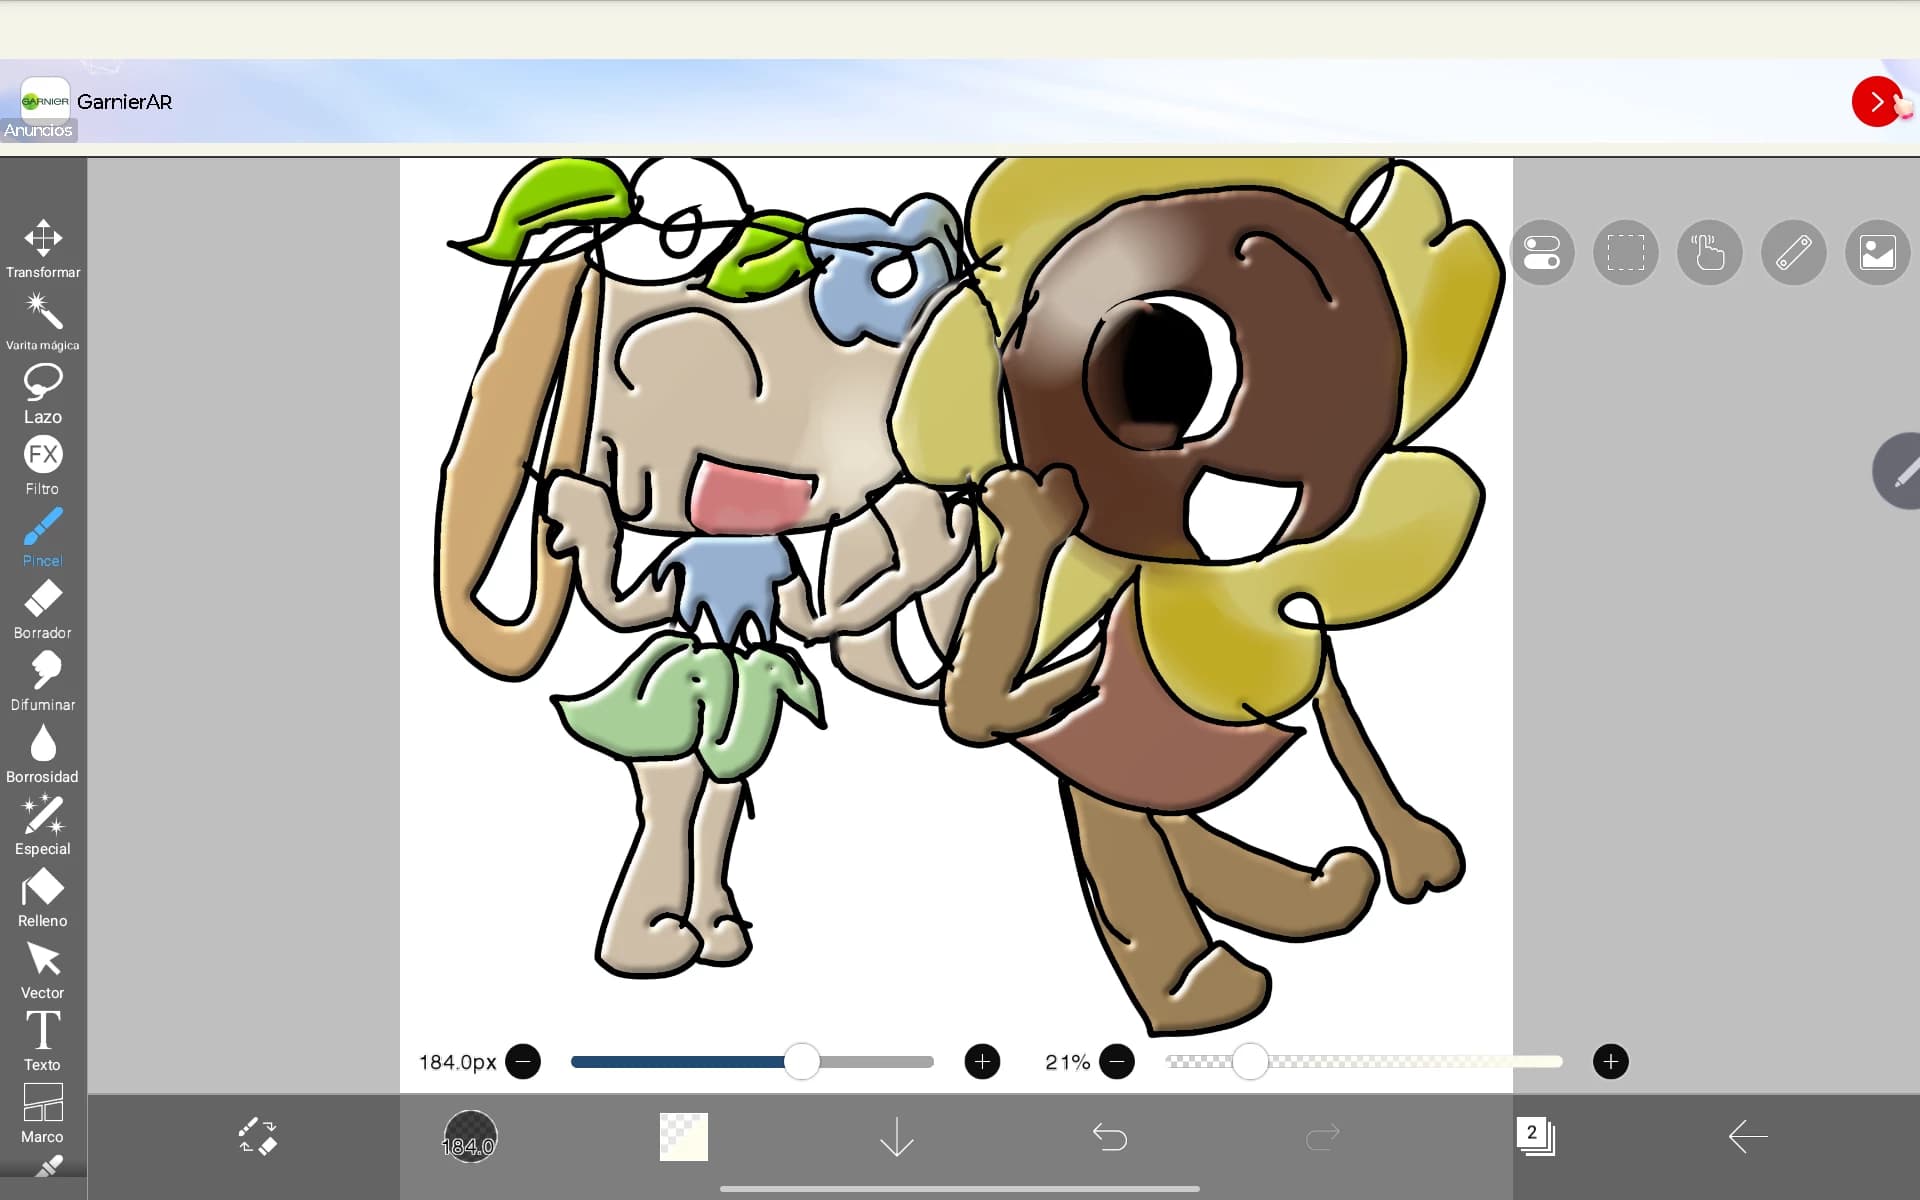Screen dimensions: 1920x1200
Task: Redo the last stroke
Action: 1323,1137
